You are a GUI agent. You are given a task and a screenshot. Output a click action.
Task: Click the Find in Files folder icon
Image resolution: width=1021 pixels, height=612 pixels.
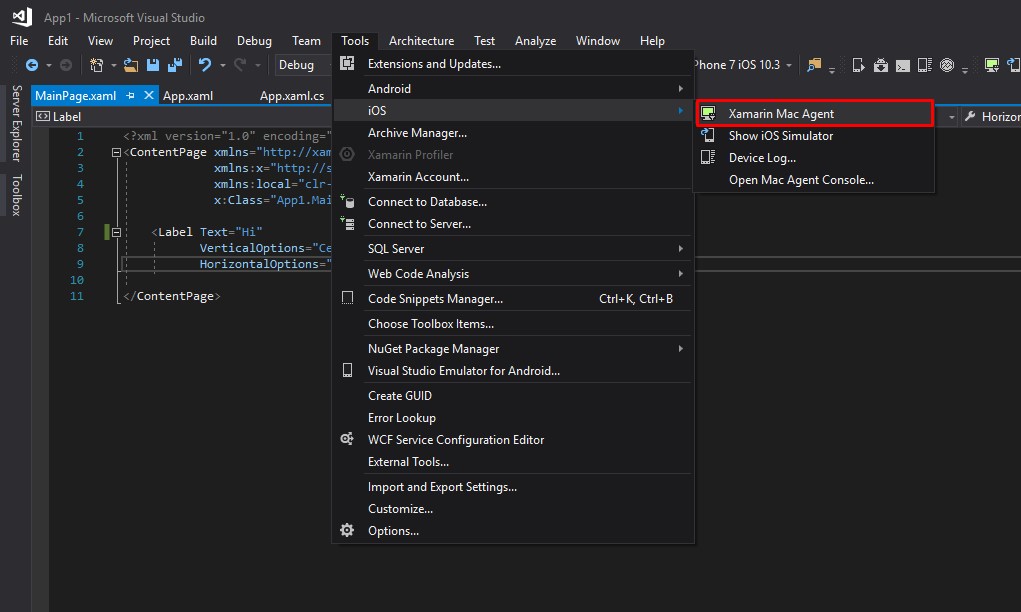pos(814,64)
